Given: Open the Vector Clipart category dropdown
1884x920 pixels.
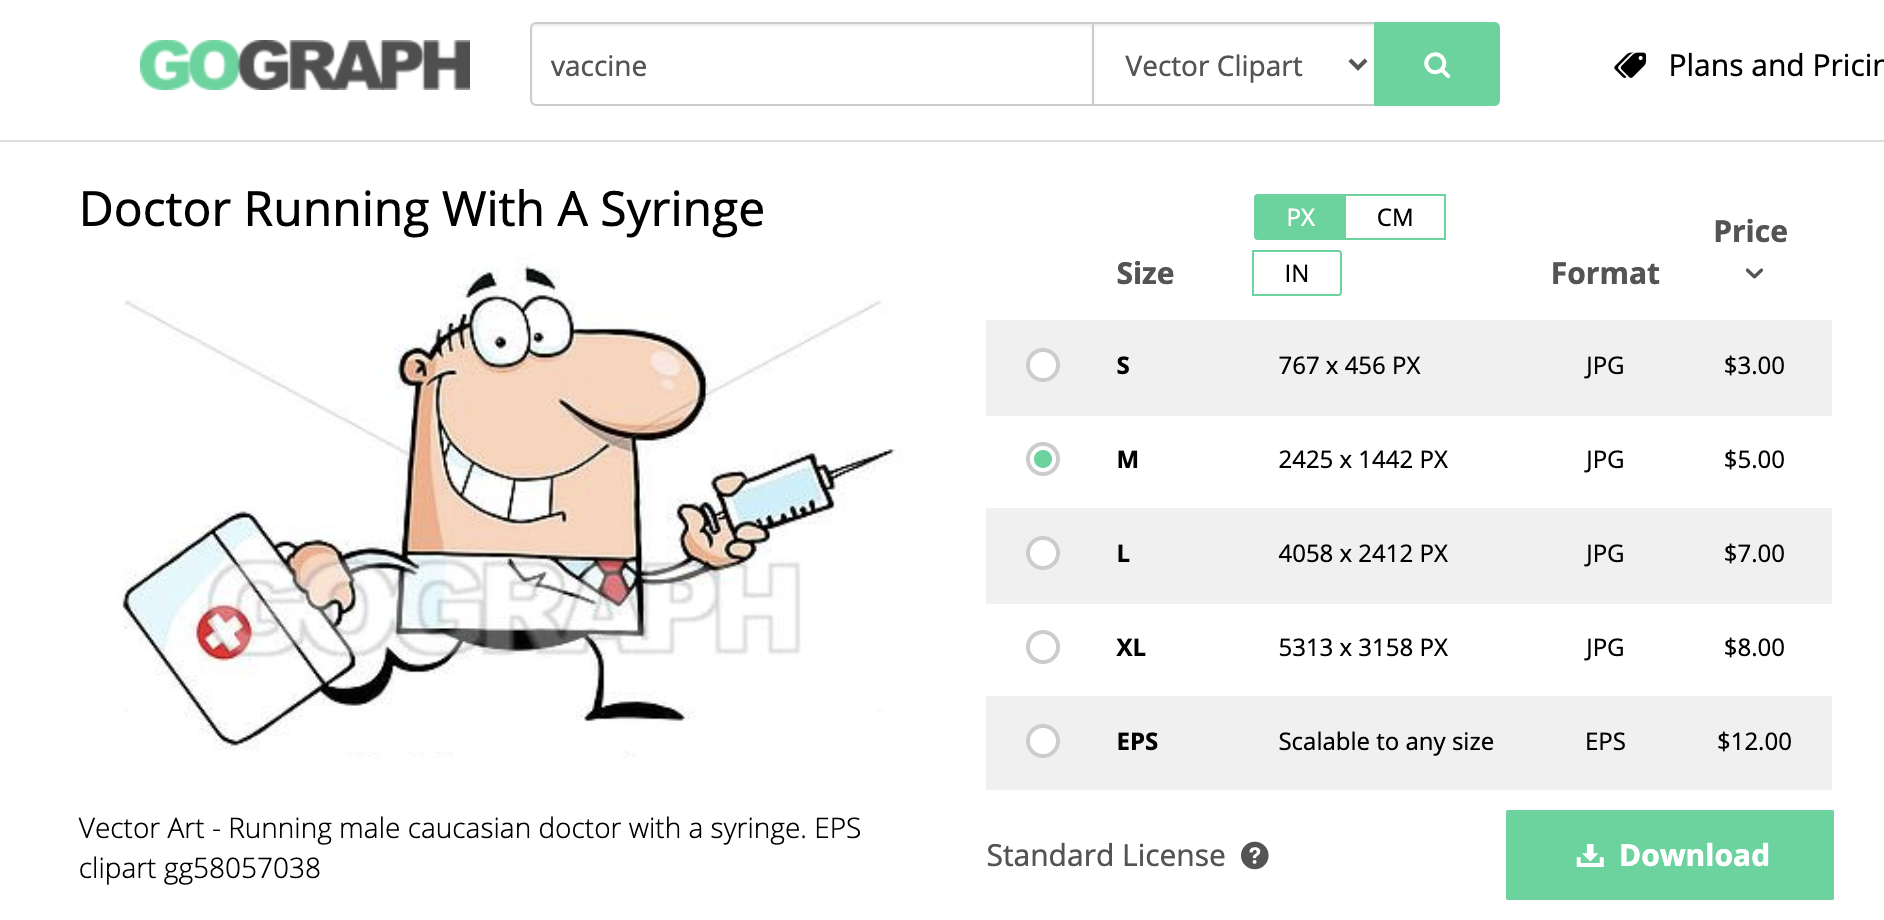Looking at the screenshot, I should point(1234,65).
